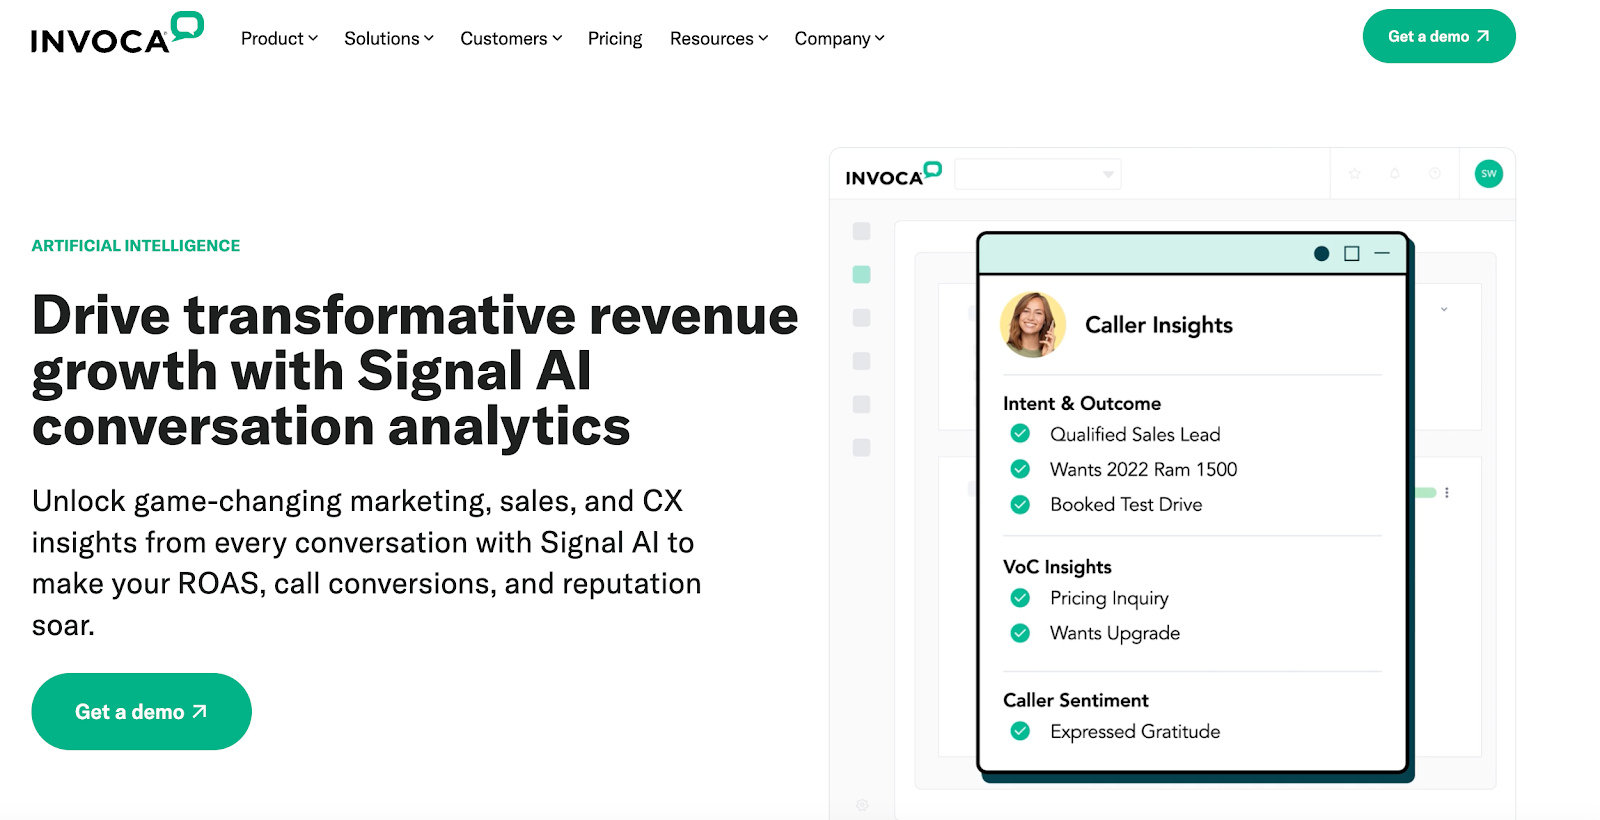Open the Solutions menu
Viewport: 1600px width, 820px height.
click(389, 38)
